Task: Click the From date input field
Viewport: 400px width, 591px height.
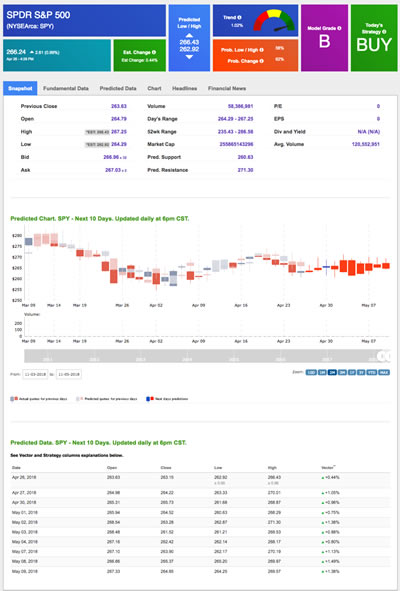Action: point(35,374)
